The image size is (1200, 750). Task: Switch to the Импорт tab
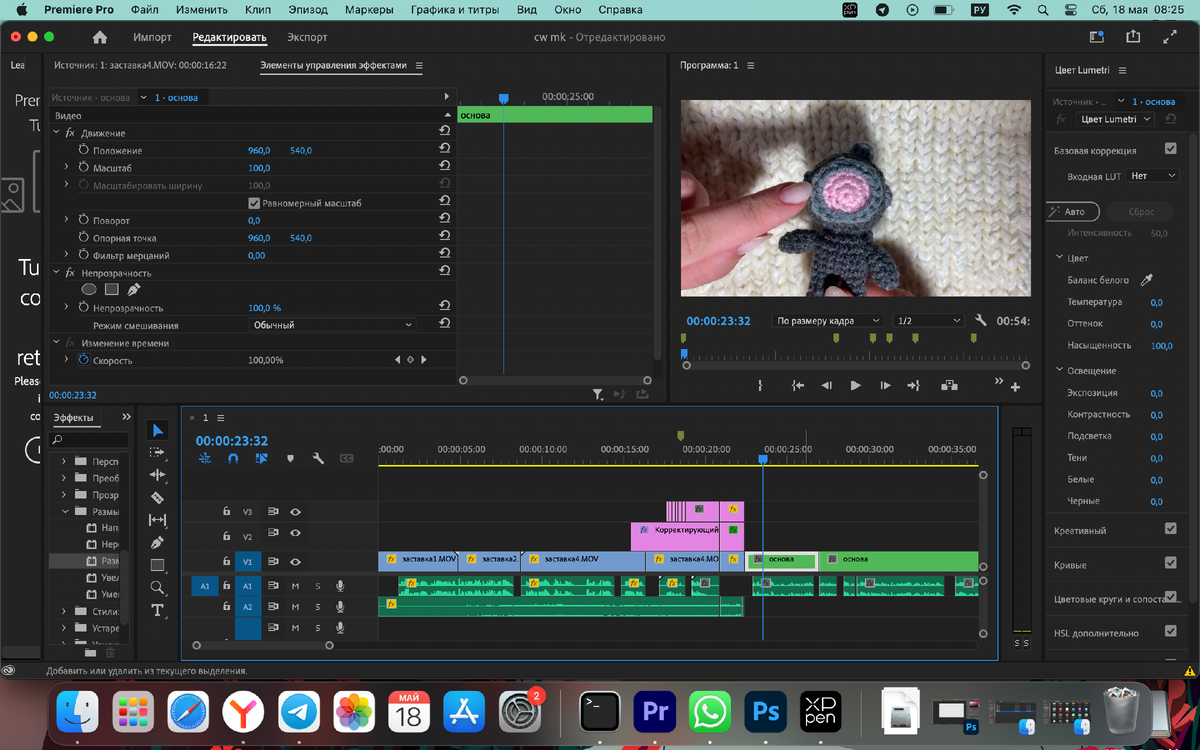[x=153, y=38]
